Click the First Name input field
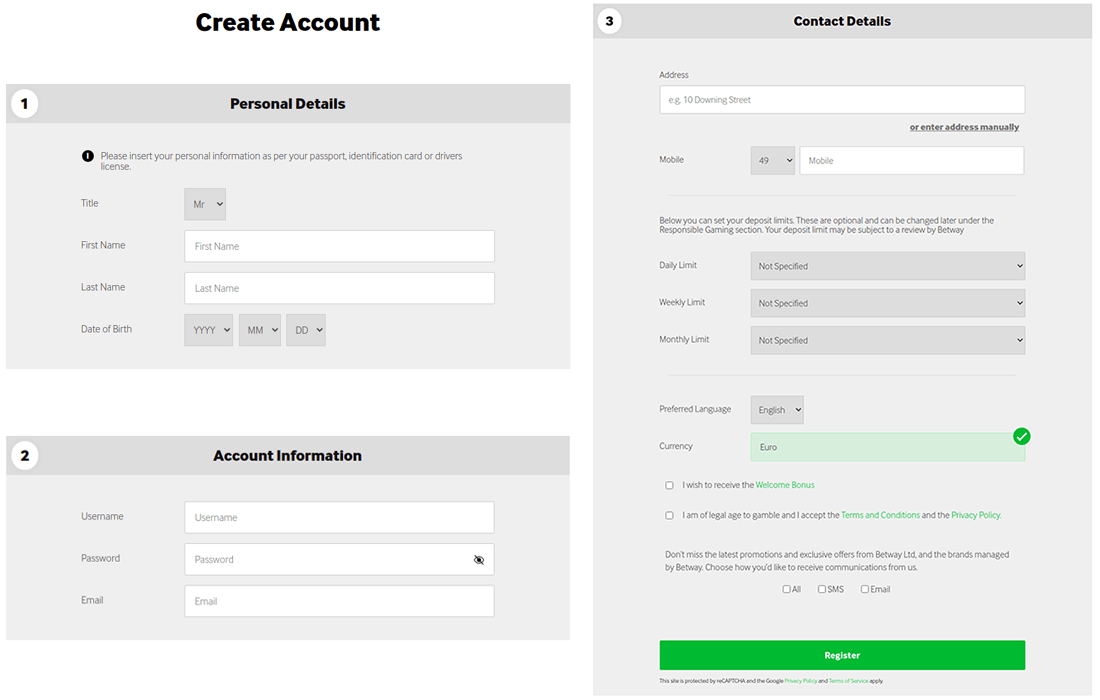1100x700 pixels. (339, 246)
